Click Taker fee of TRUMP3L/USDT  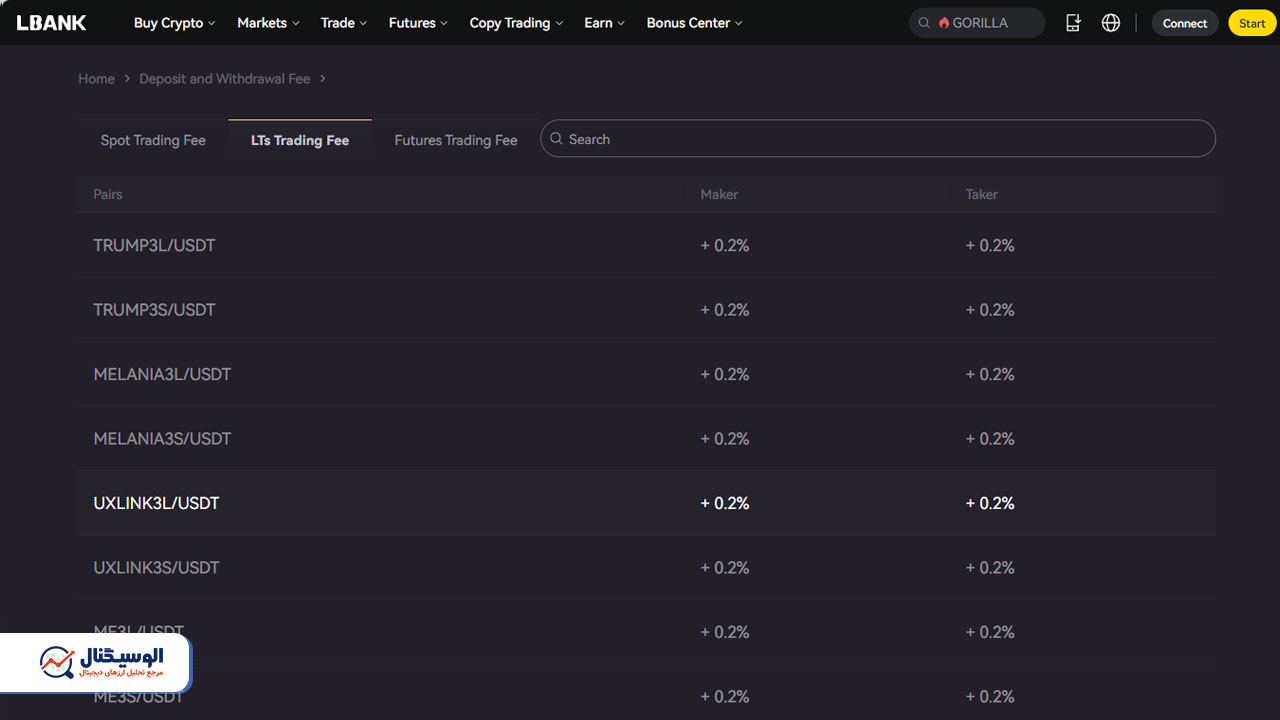[x=990, y=245]
